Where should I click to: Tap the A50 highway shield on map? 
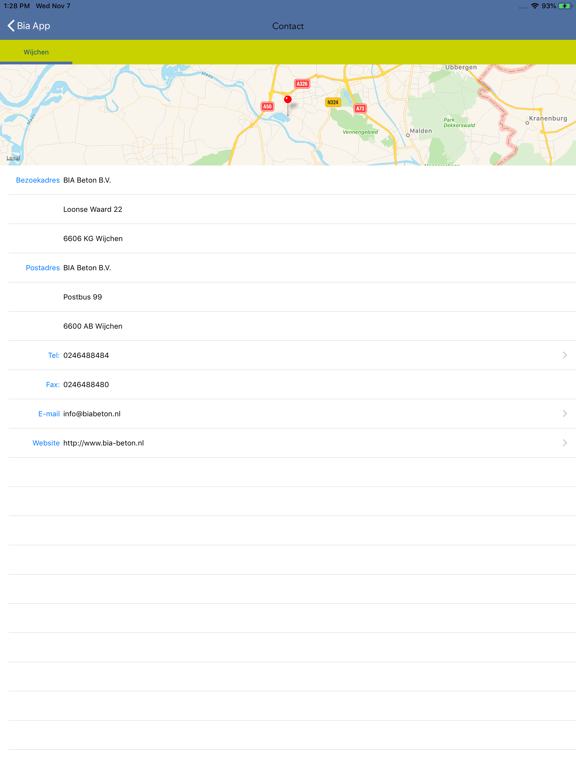267,106
